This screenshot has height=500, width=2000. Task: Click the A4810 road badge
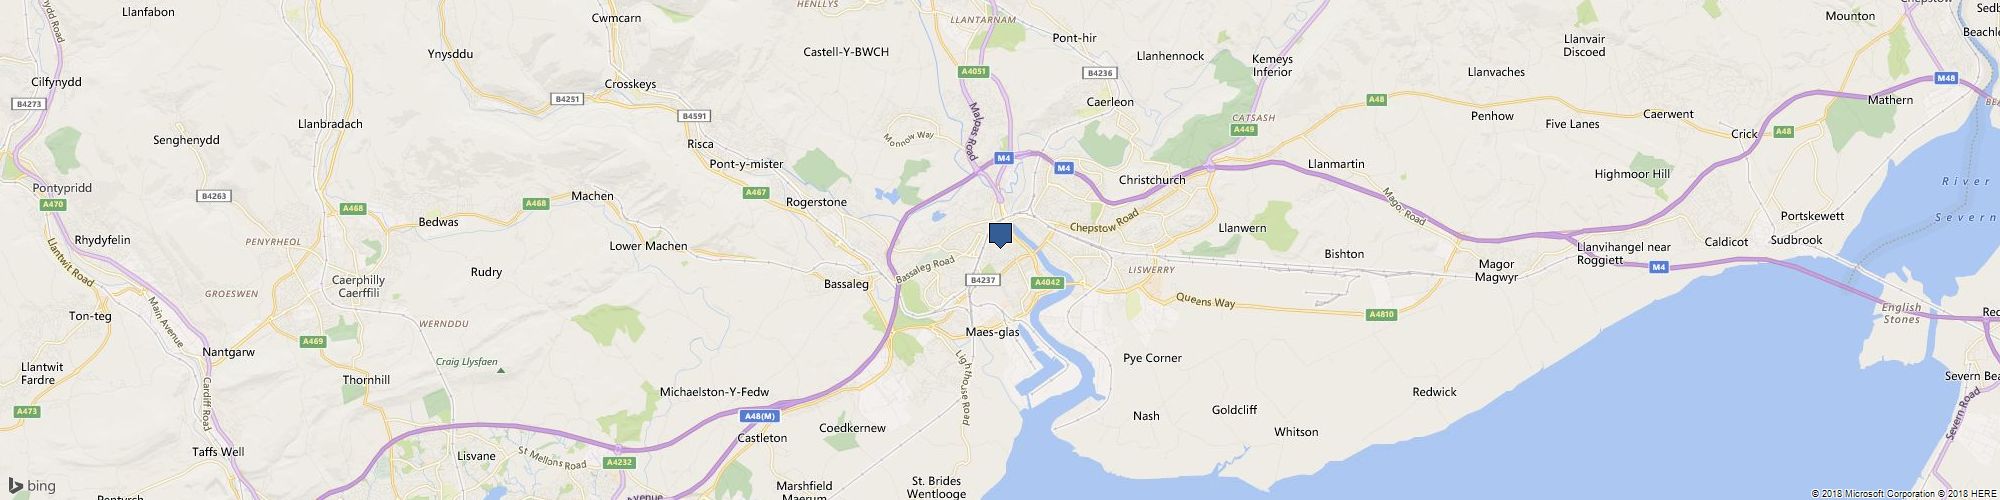coord(1381,314)
